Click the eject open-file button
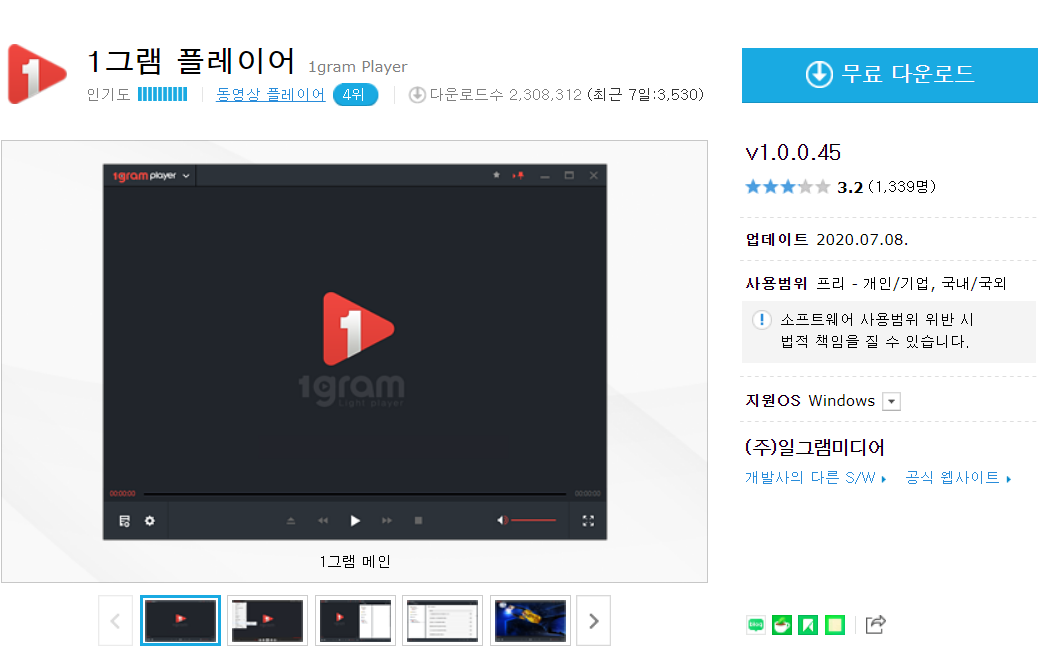1039x648 pixels. (290, 521)
